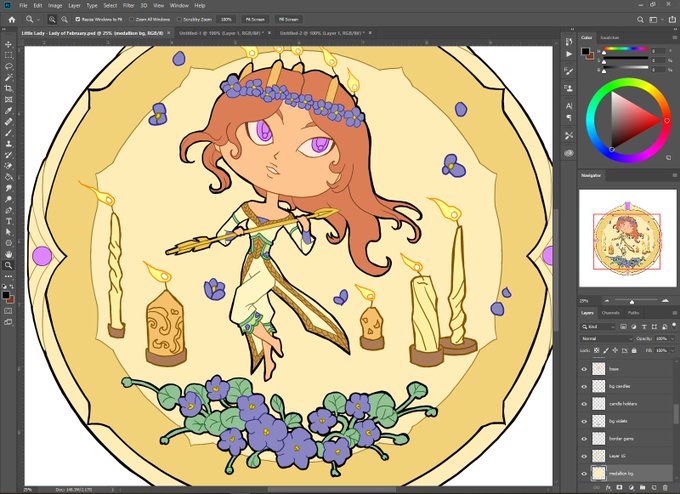
Task: Select the Pen tool
Action: coord(8,210)
